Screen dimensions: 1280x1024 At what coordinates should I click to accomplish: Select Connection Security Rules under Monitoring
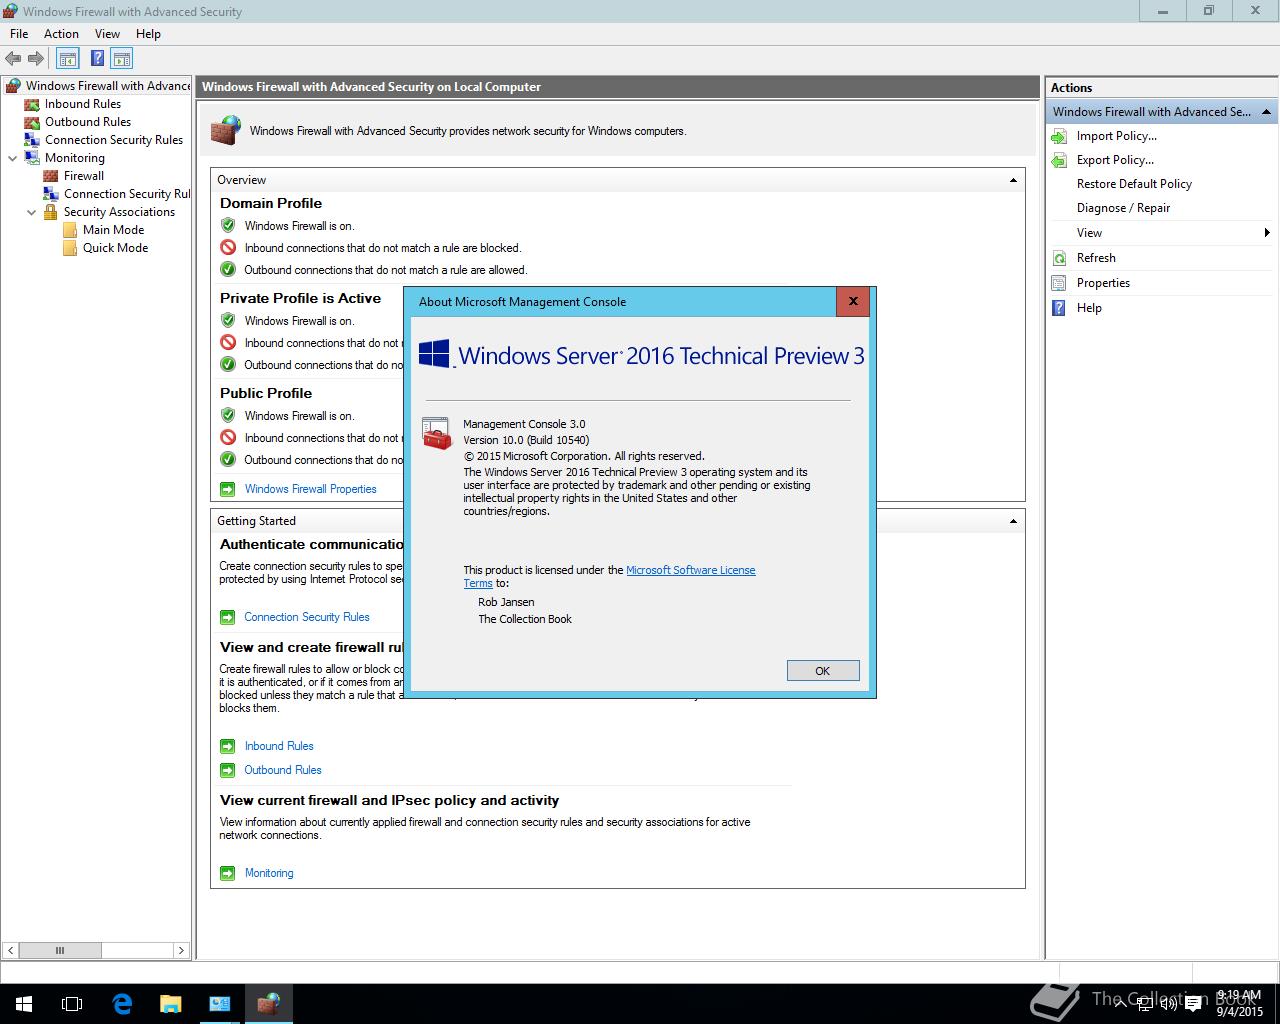126,194
